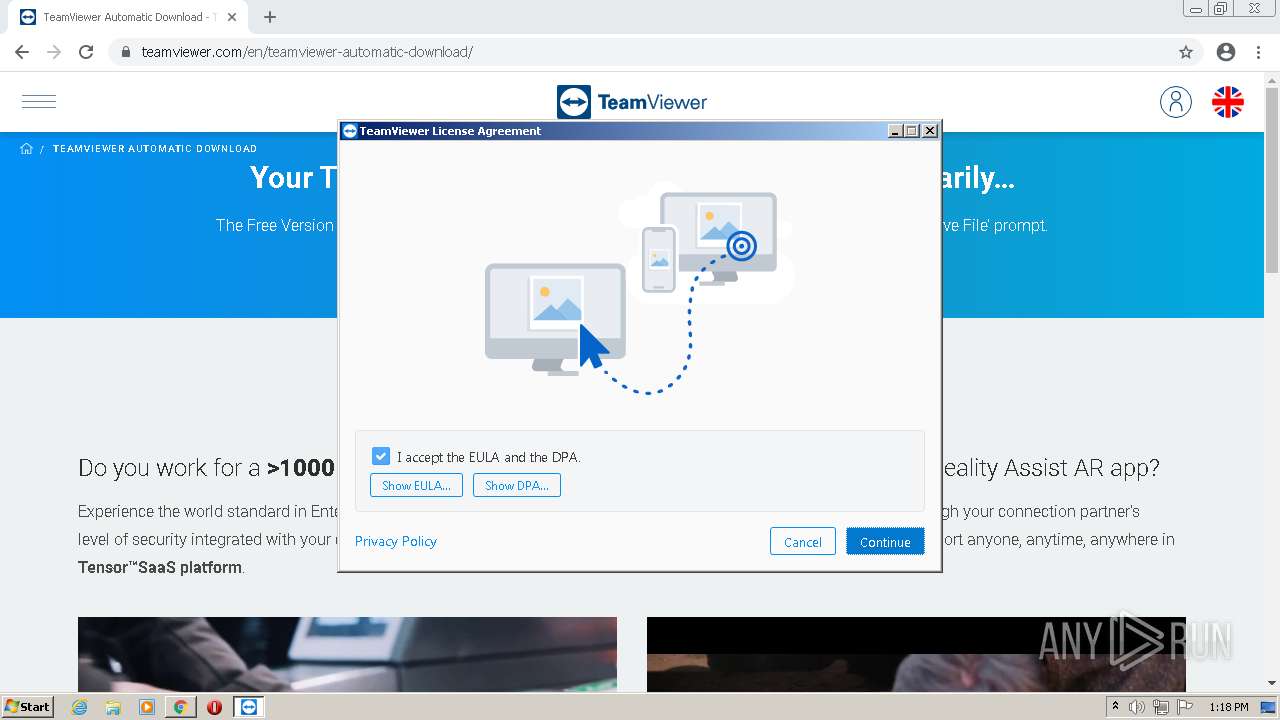Bookmark this page with star icon
The image size is (1280, 720).
1186,52
